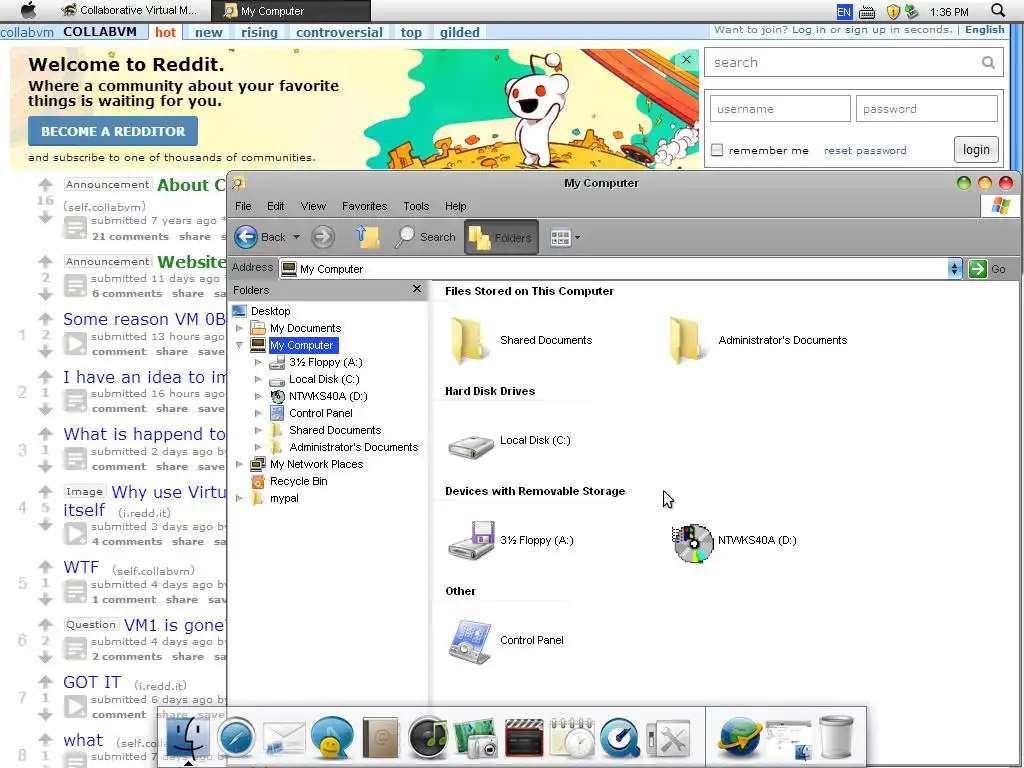Click the Up folder icon in toolbar
Screen dimensions: 1024x768
pyautogui.click(x=367, y=237)
